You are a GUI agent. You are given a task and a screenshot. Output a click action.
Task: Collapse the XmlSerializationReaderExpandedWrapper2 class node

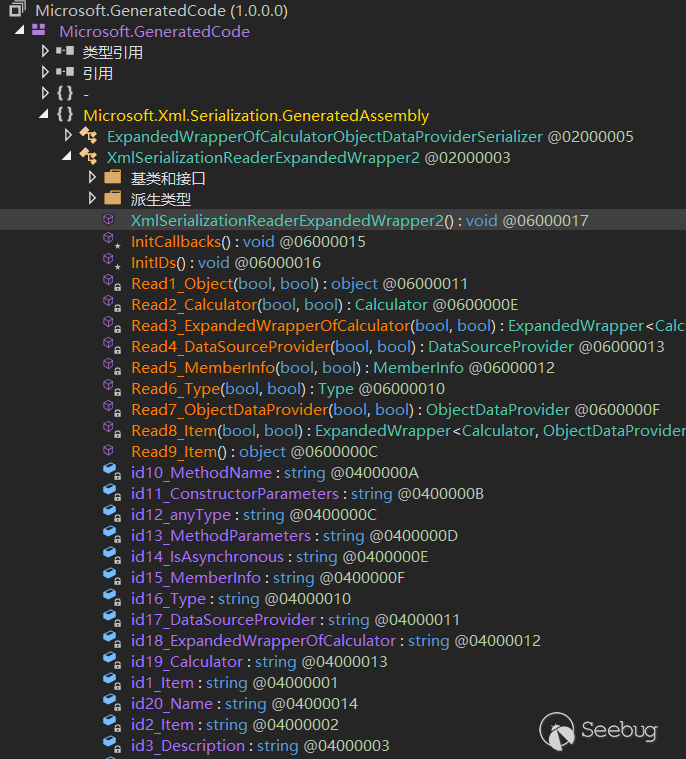[68, 158]
